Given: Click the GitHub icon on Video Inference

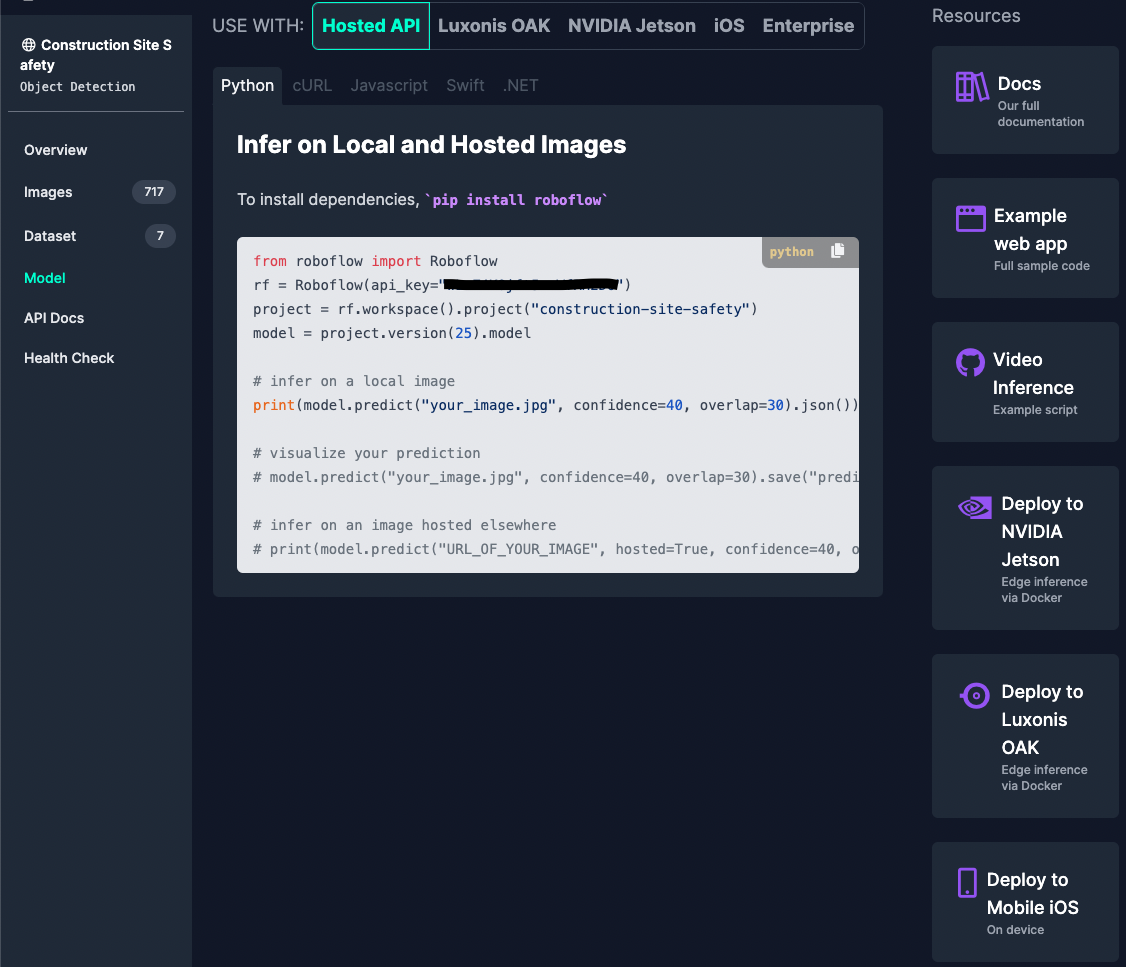Looking at the screenshot, I should (x=969, y=363).
